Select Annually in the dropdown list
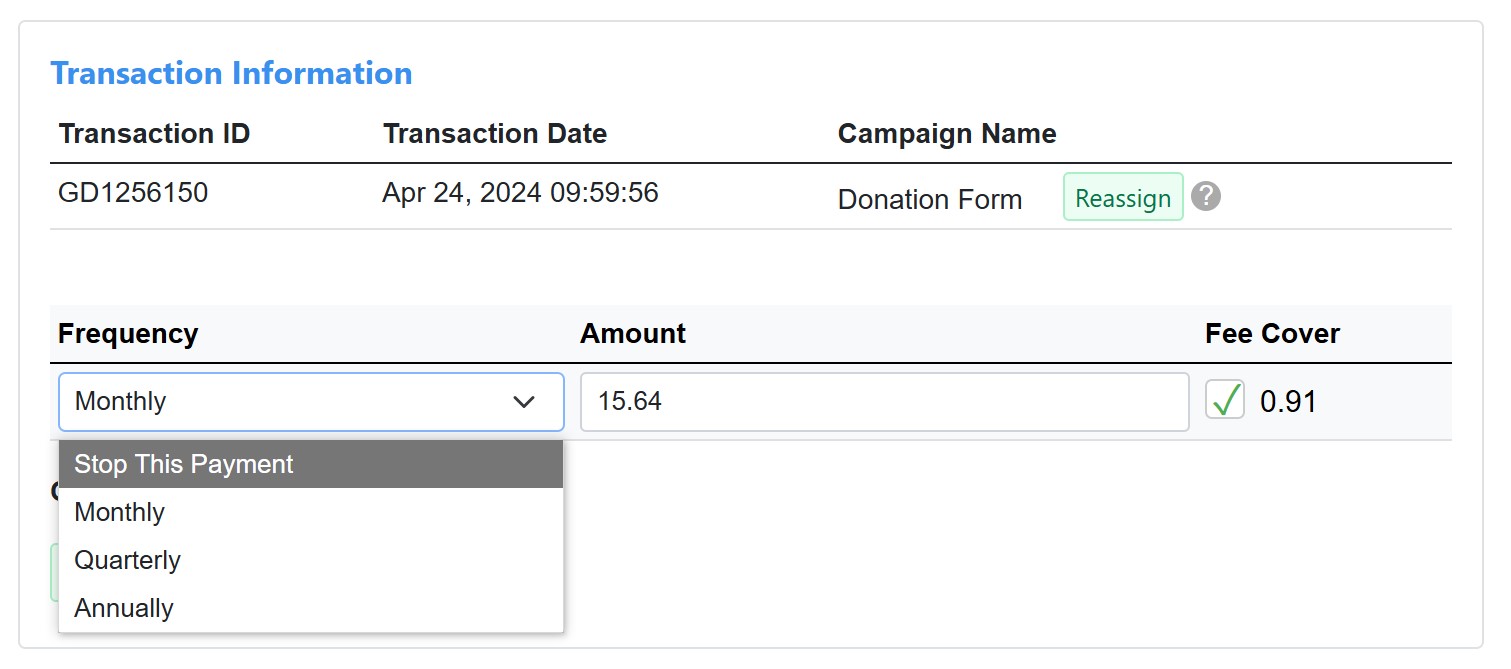The width and height of the screenshot is (1511, 669). pyautogui.click(x=311, y=608)
